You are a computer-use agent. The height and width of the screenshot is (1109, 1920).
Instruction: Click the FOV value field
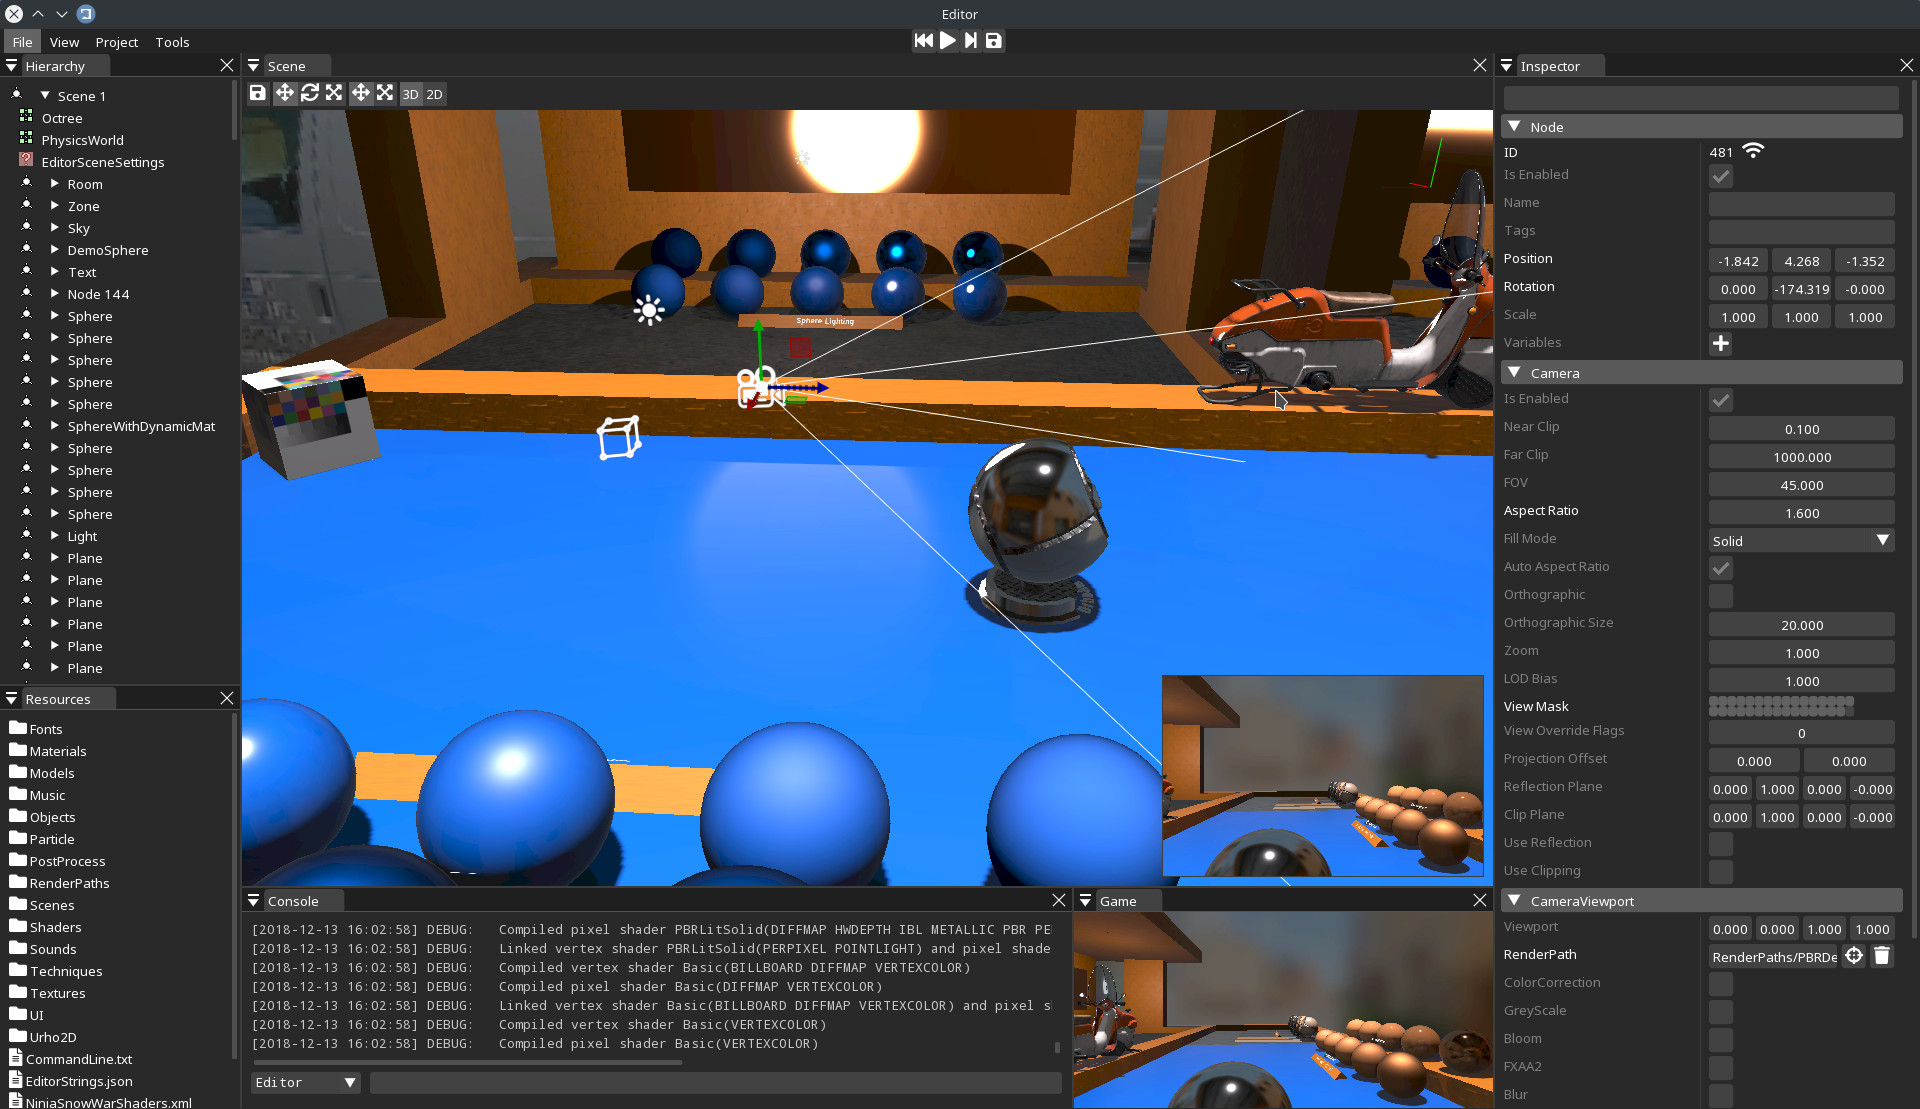(x=1801, y=485)
